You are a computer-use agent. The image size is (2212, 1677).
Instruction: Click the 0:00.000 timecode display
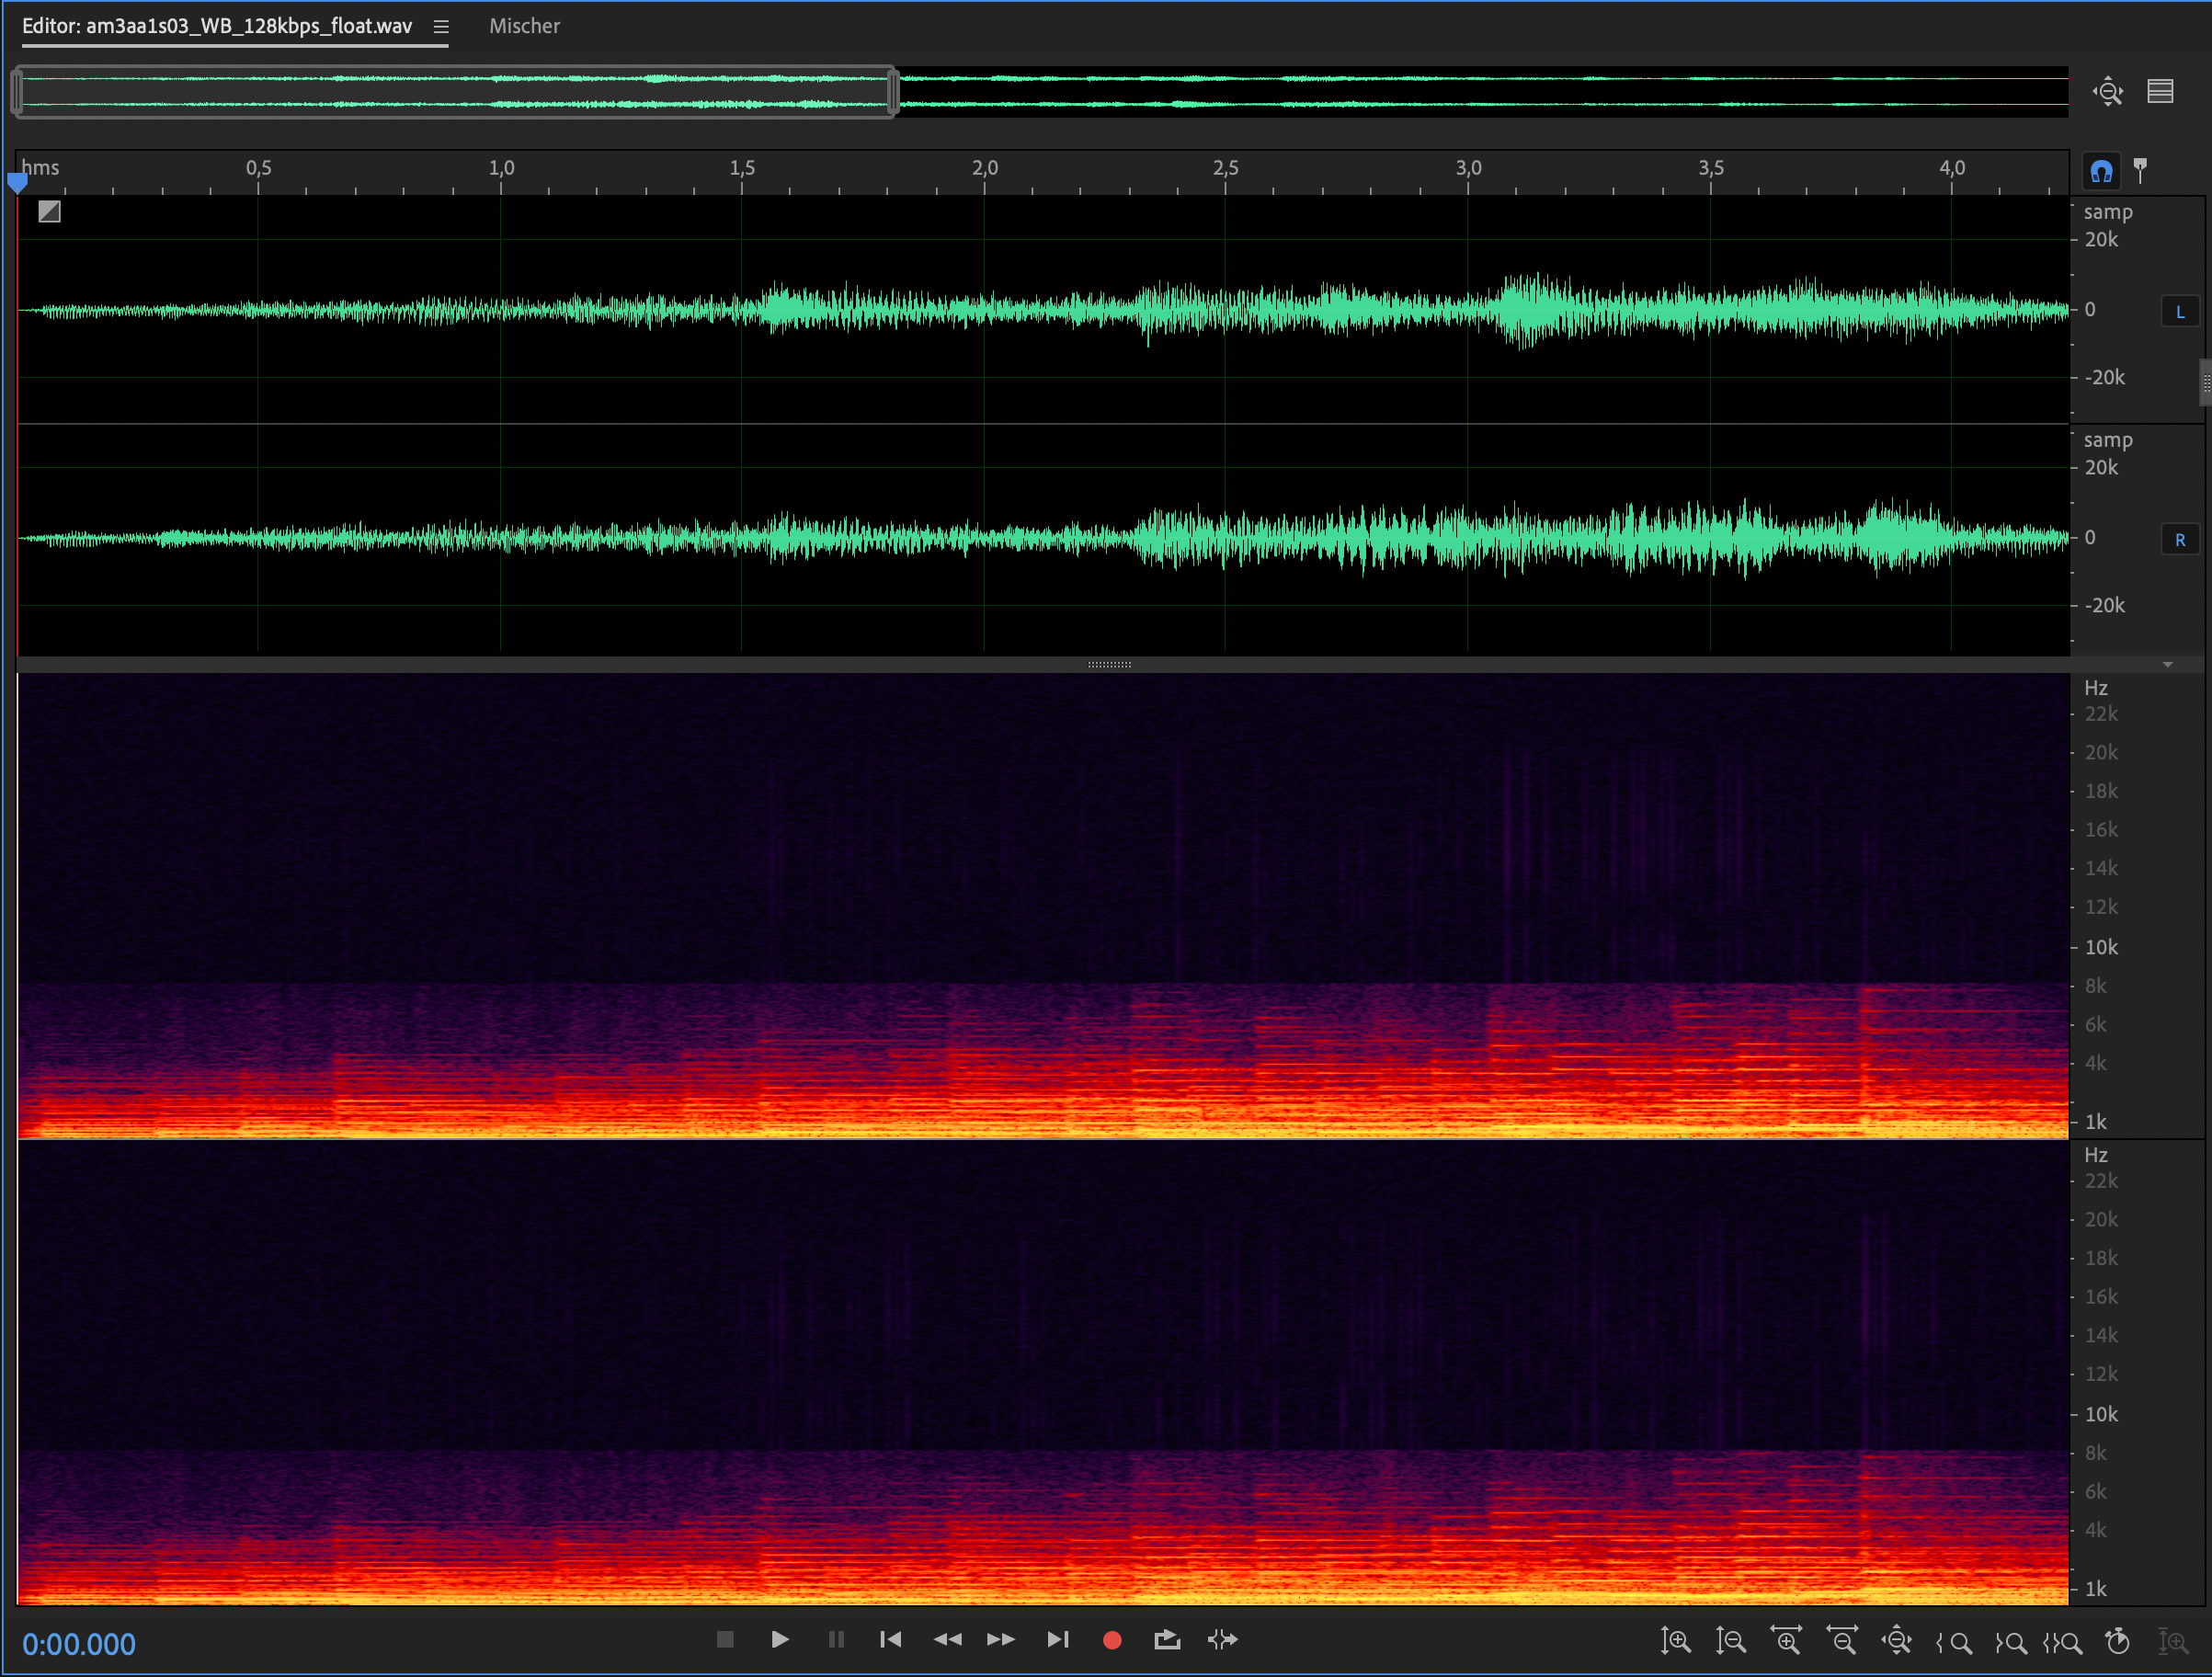79,1643
